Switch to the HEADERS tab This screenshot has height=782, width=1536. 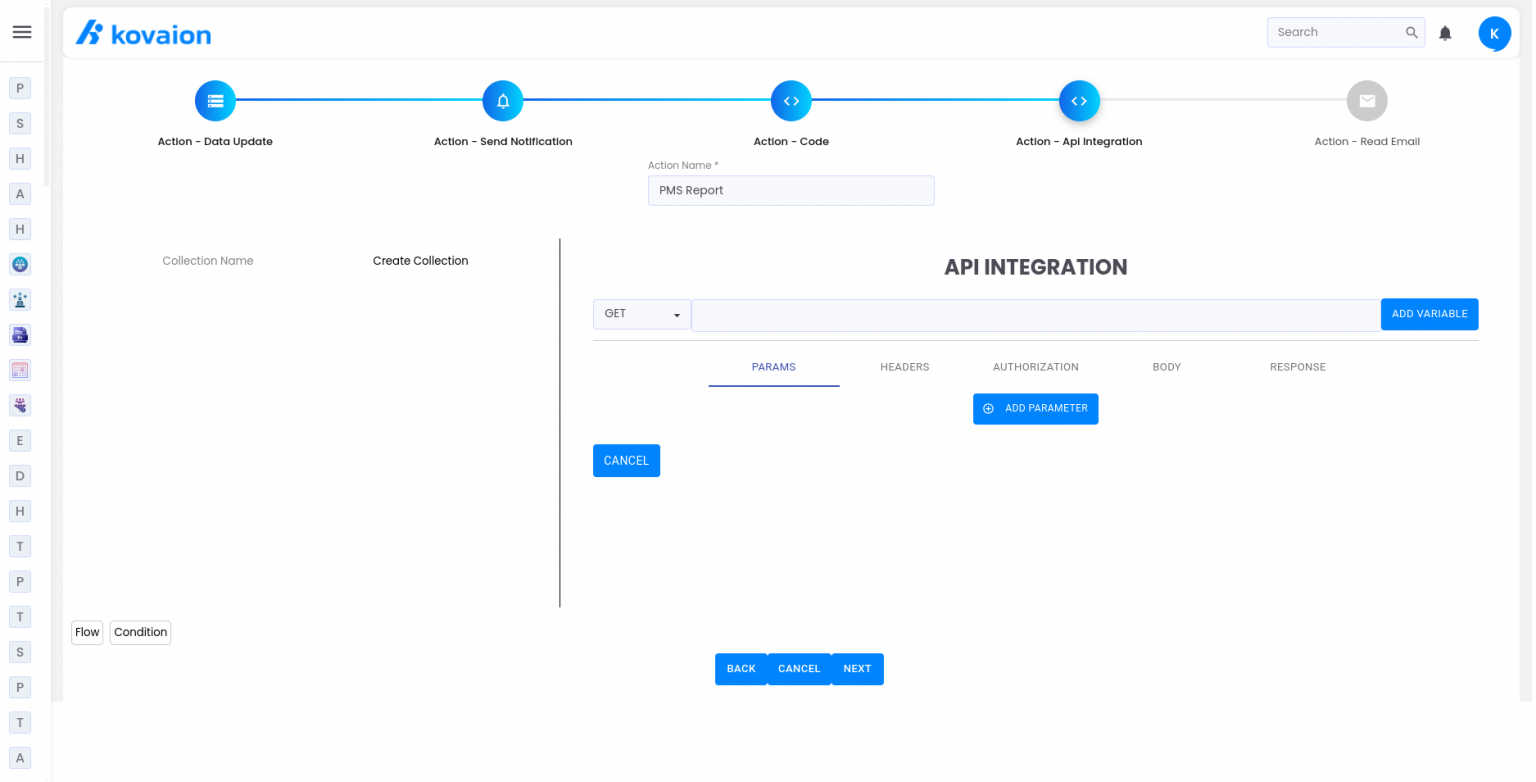pos(904,367)
